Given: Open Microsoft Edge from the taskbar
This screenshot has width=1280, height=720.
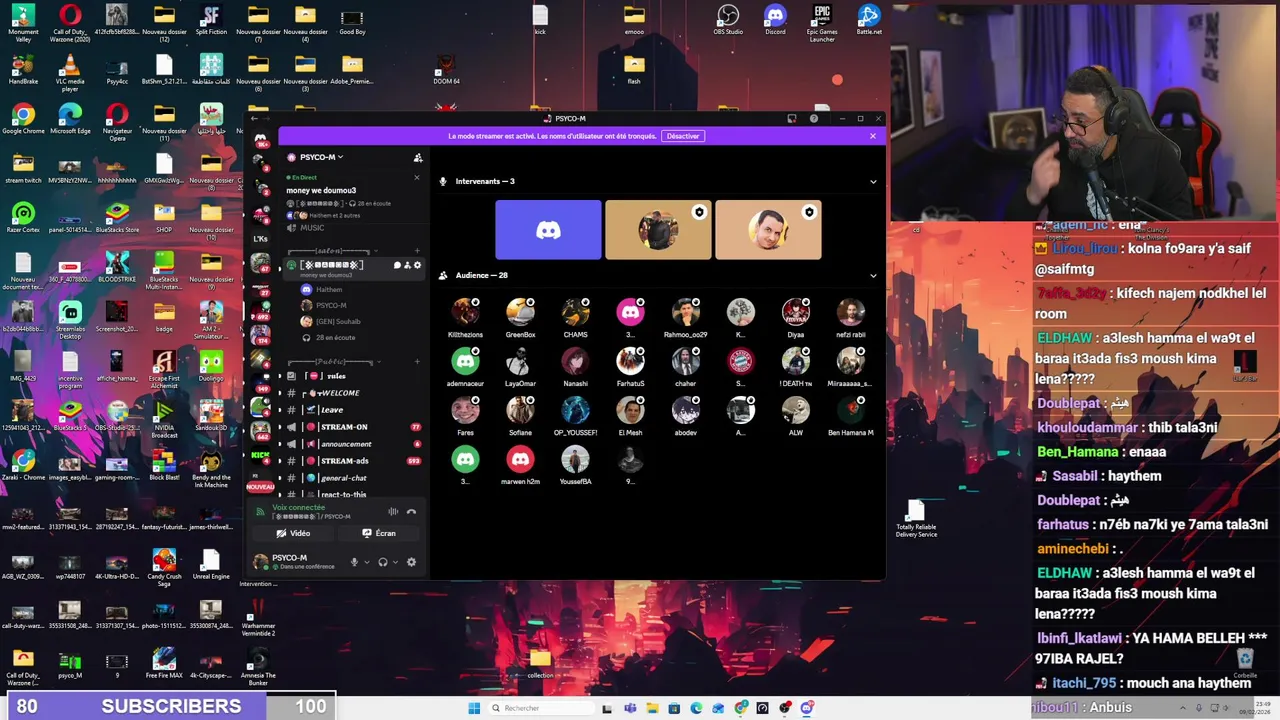Looking at the screenshot, I should pyautogui.click(x=696, y=708).
